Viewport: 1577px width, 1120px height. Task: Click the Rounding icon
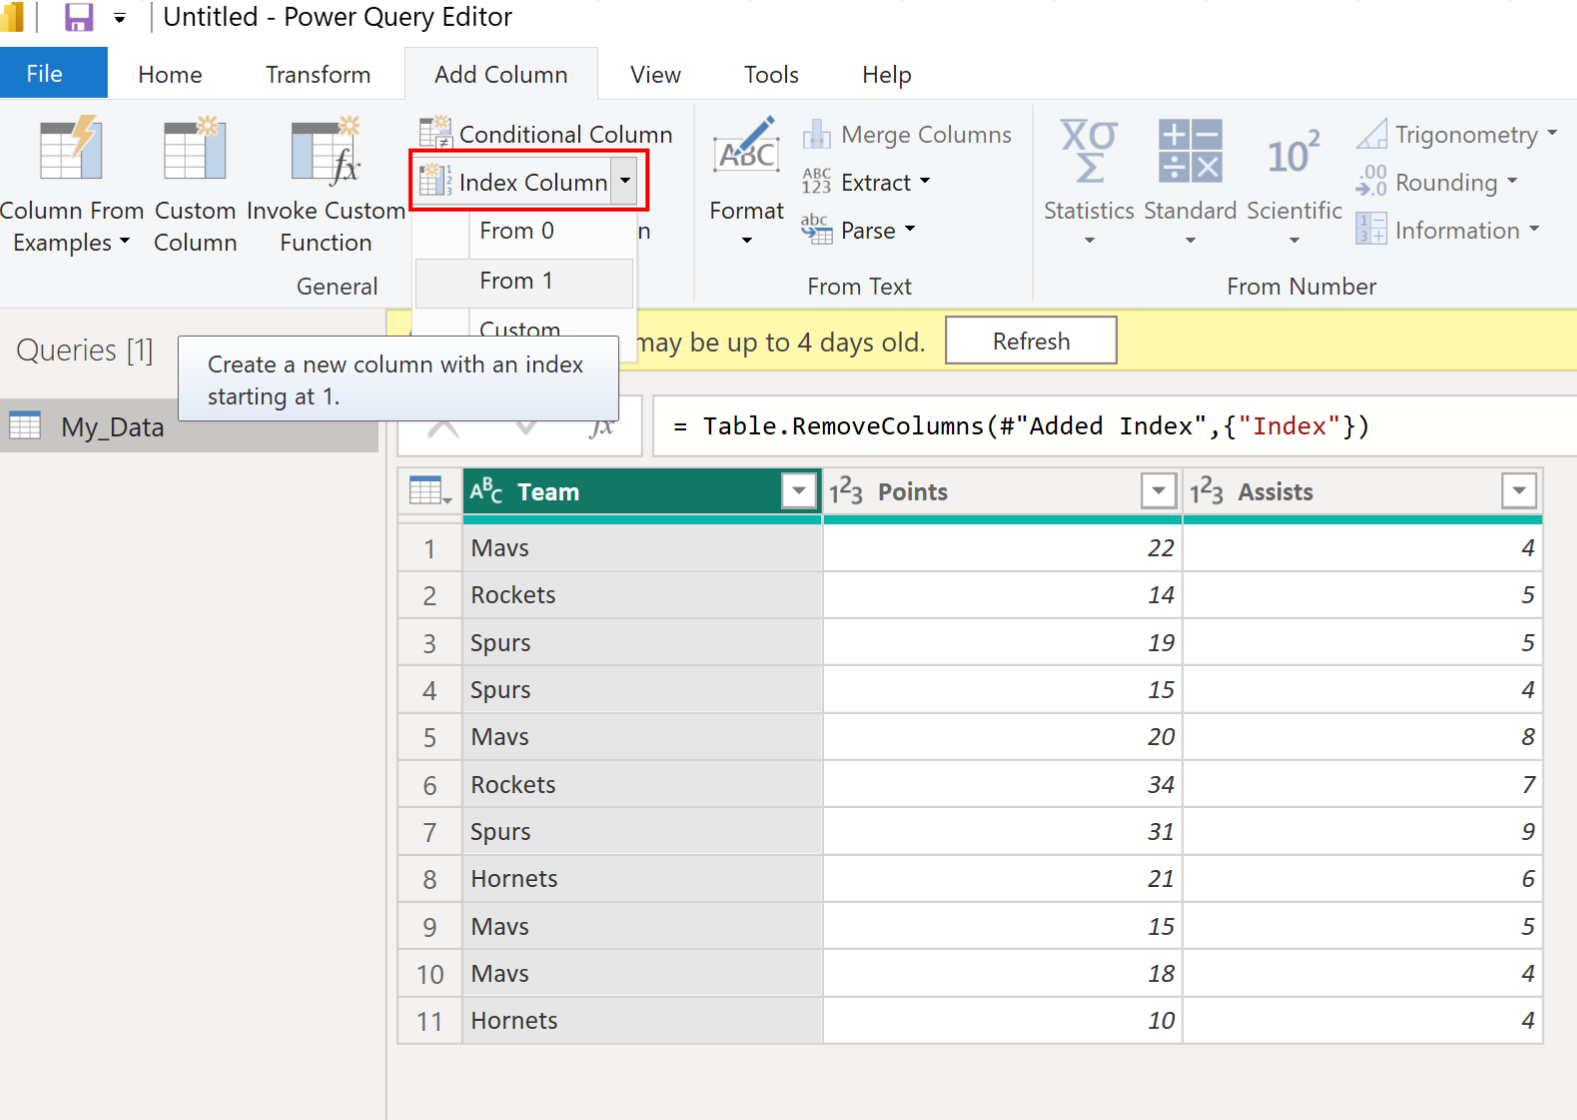[1371, 181]
